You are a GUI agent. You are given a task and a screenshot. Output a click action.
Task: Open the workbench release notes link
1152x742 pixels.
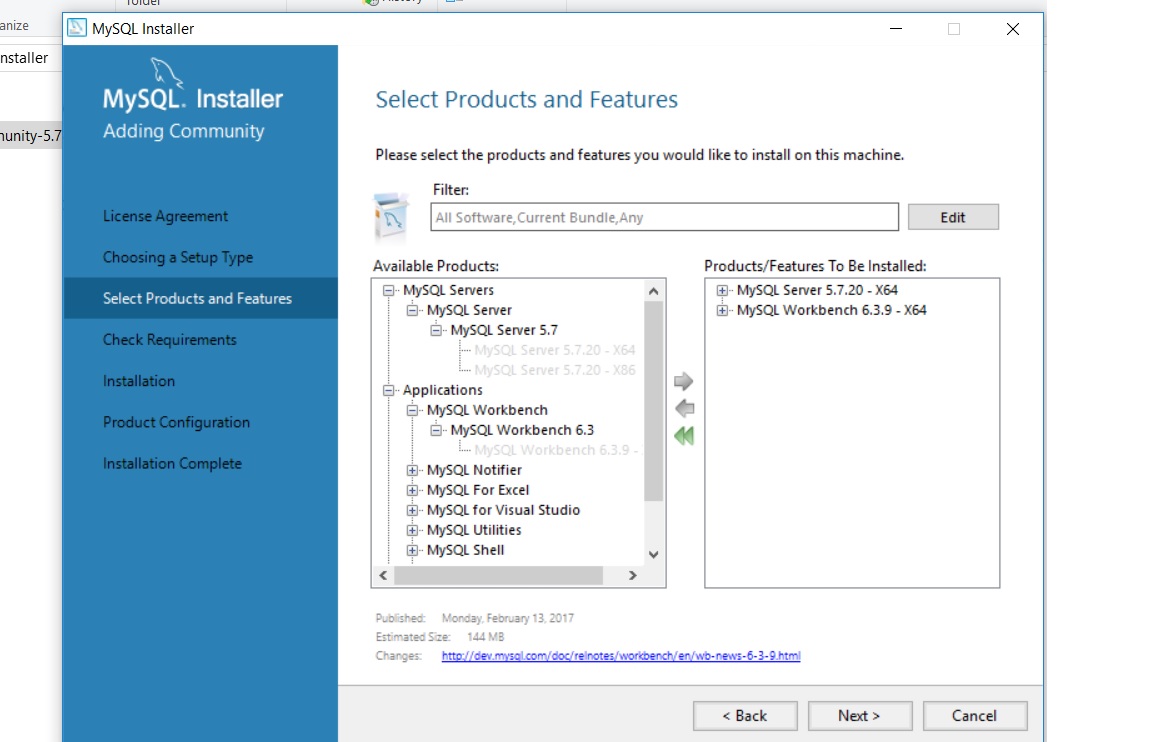tap(621, 655)
